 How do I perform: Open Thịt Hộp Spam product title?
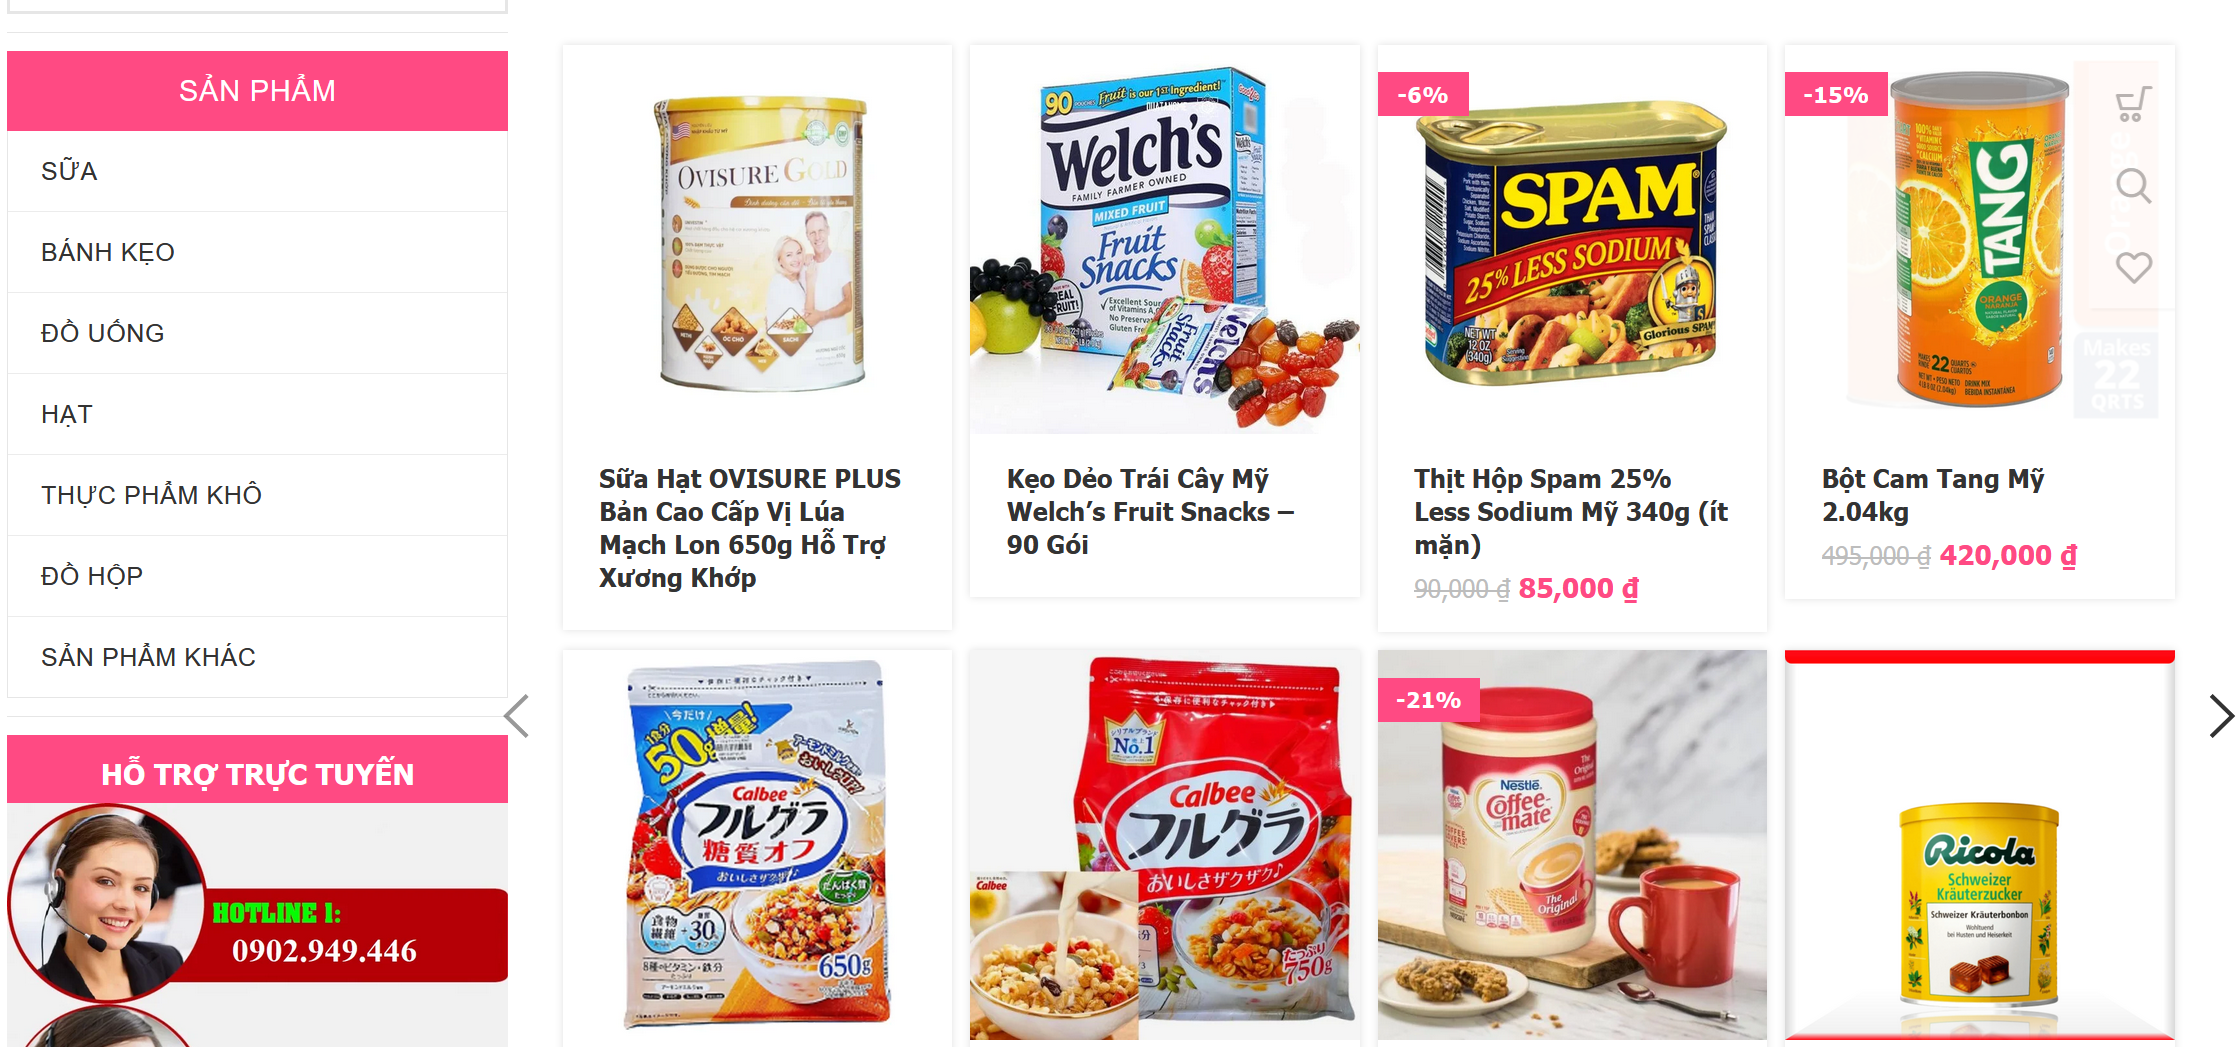tap(1571, 512)
